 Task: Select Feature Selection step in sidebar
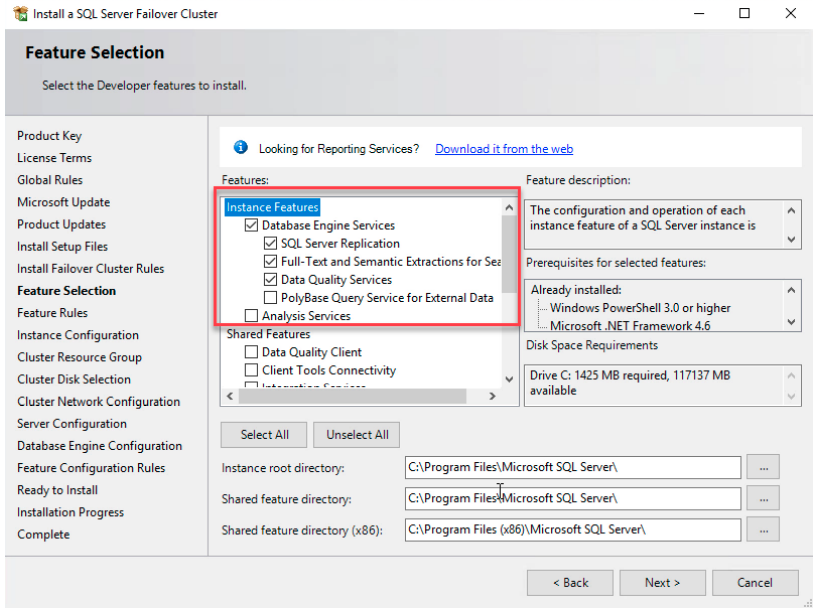coord(67,291)
